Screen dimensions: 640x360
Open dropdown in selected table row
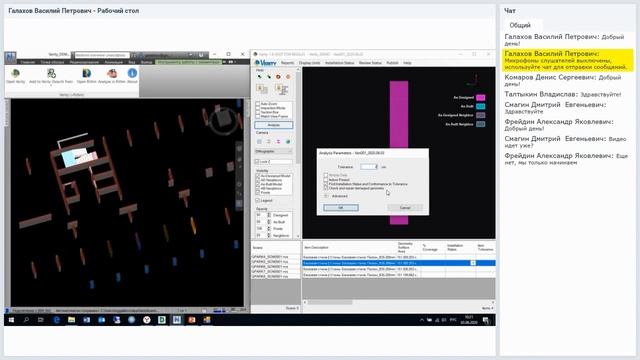[473, 263]
